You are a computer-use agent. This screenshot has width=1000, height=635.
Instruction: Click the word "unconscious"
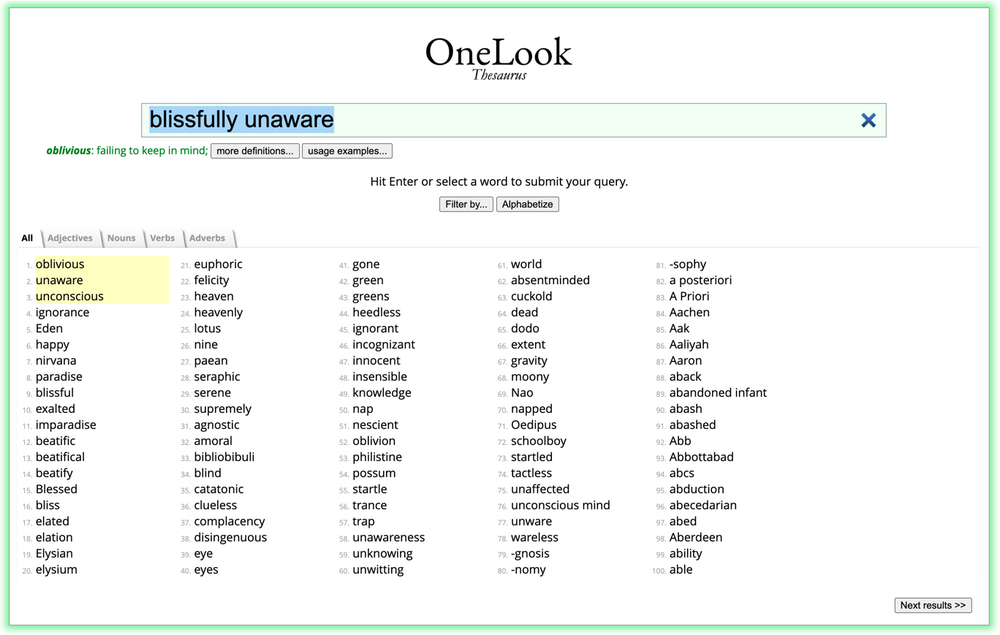coord(68,296)
